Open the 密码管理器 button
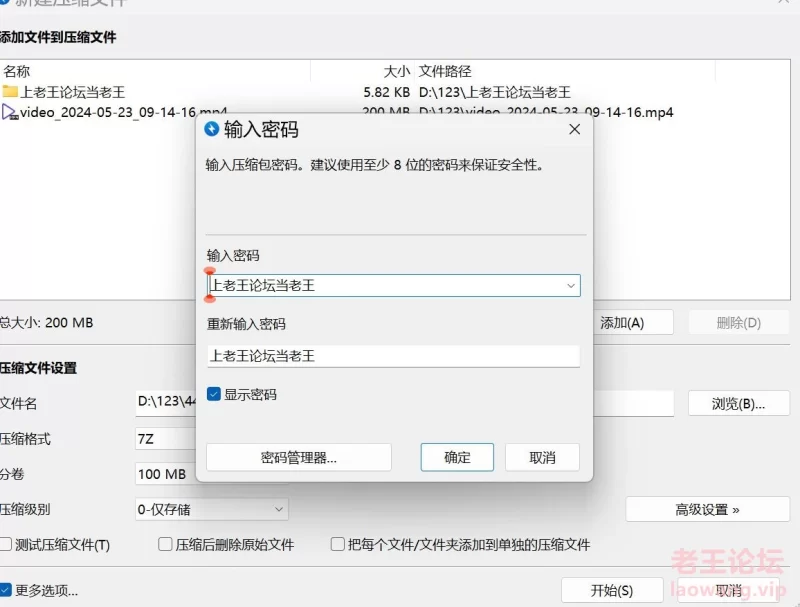The width and height of the screenshot is (800, 607). [298, 458]
